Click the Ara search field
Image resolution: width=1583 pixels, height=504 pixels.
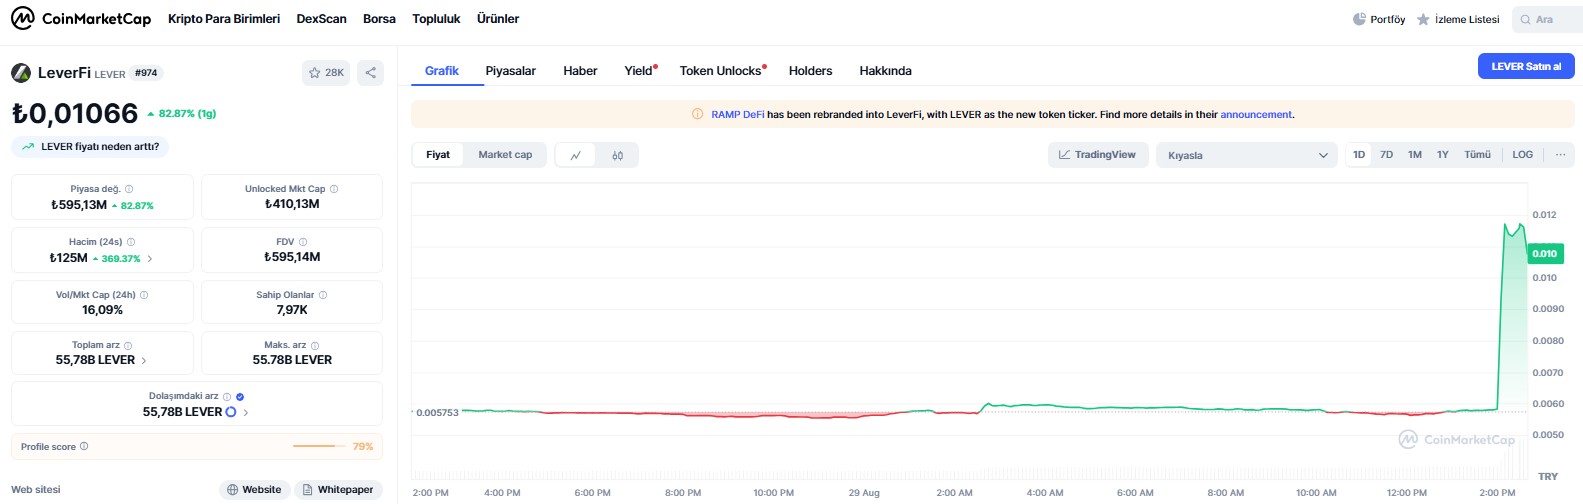[x=1548, y=19]
